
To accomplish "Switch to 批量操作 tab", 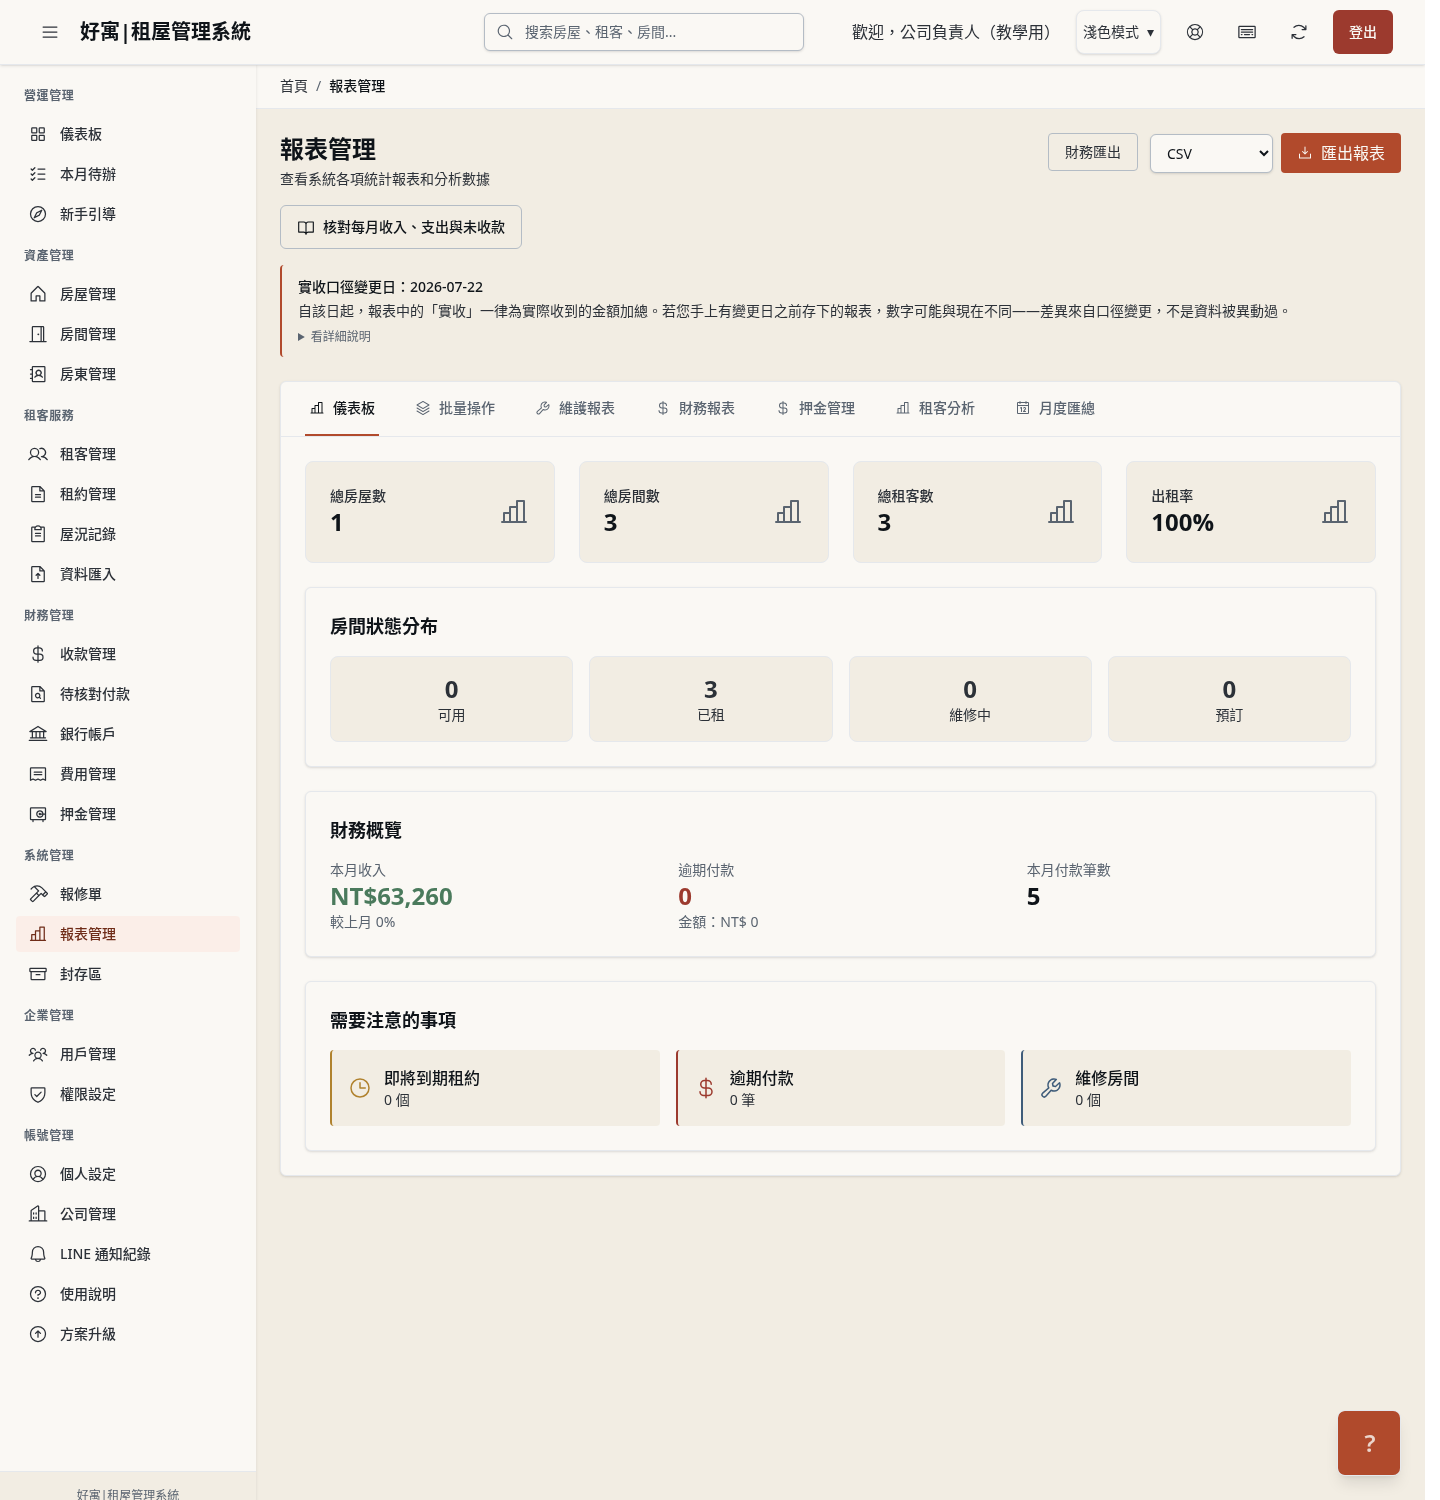I will click(x=455, y=408).
